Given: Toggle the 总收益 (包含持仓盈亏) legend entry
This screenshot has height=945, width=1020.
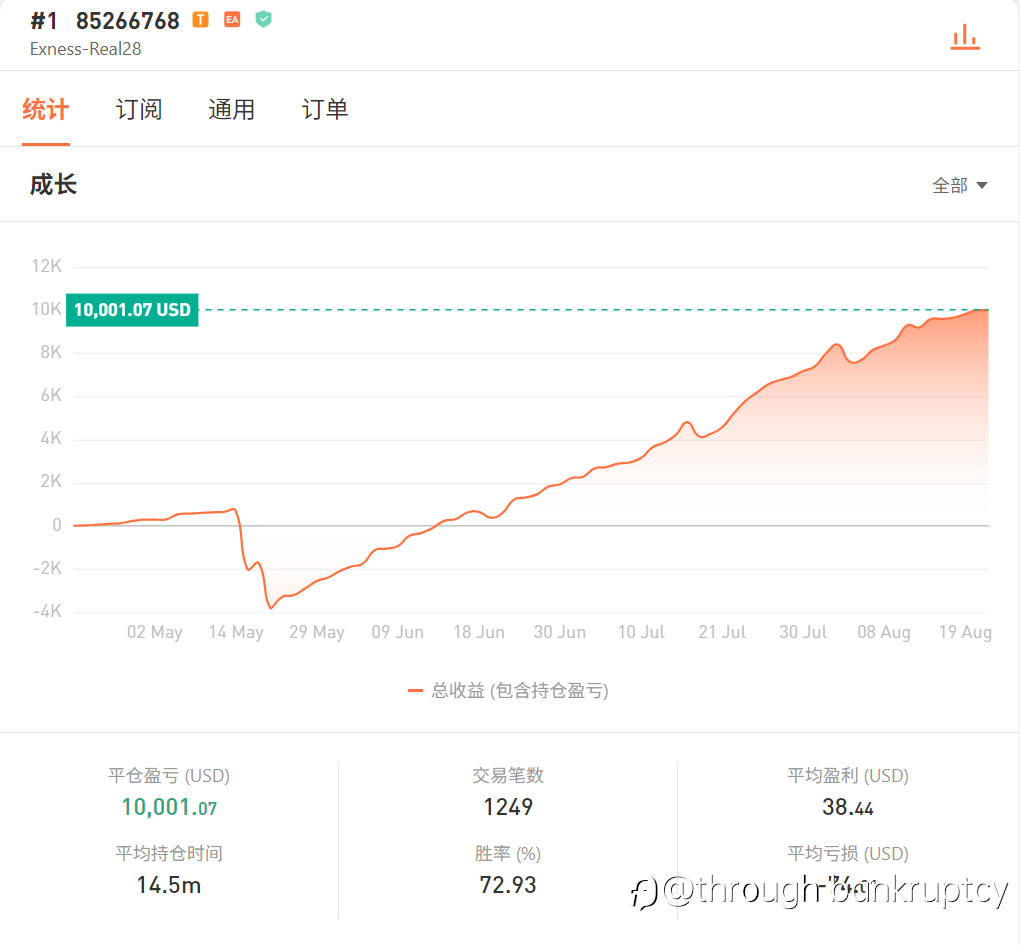Looking at the screenshot, I should tap(508, 691).
